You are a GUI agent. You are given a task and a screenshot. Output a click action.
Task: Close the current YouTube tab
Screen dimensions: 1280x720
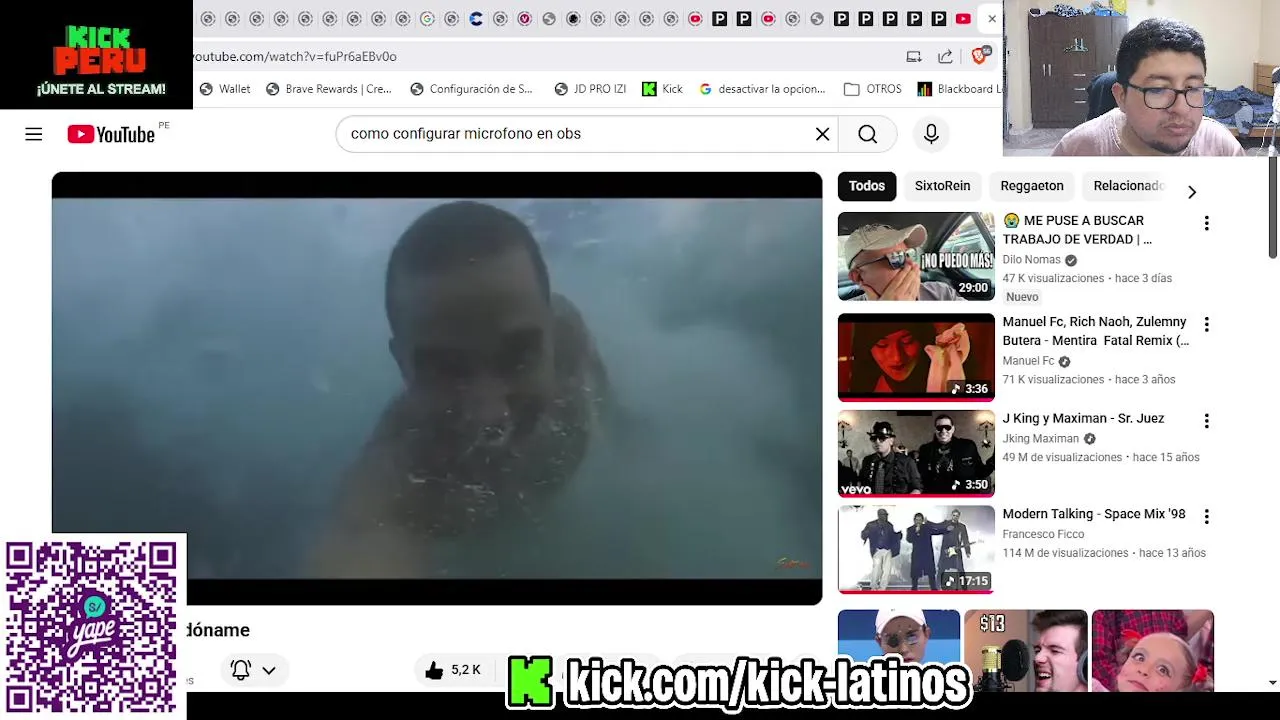click(991, 19)
